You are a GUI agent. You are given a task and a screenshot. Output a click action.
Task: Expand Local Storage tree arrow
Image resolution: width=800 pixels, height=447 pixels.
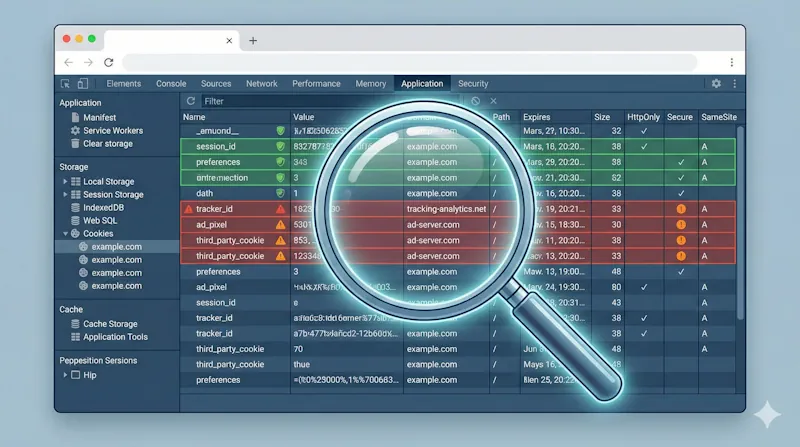pyautogui.click(x=65, y=181)
